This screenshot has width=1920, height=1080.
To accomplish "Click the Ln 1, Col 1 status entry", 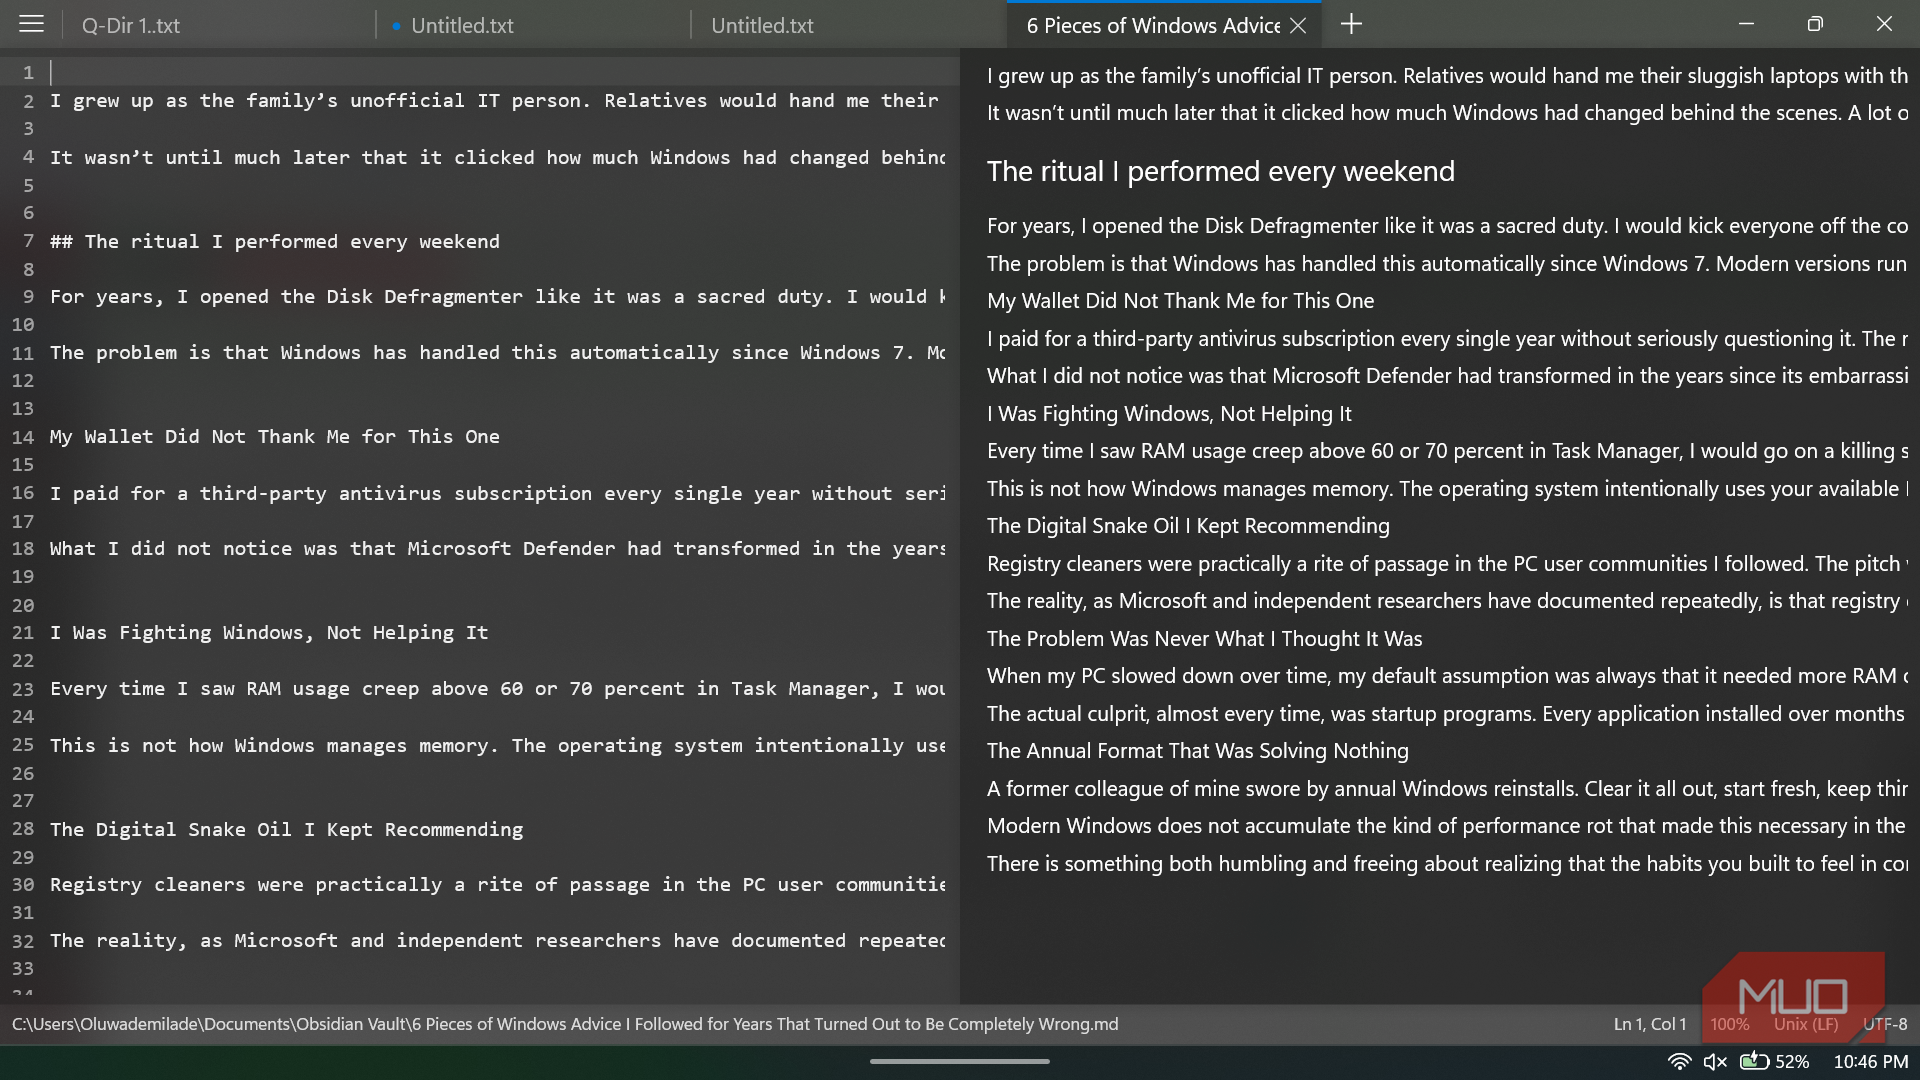I will [1649, 1024].
